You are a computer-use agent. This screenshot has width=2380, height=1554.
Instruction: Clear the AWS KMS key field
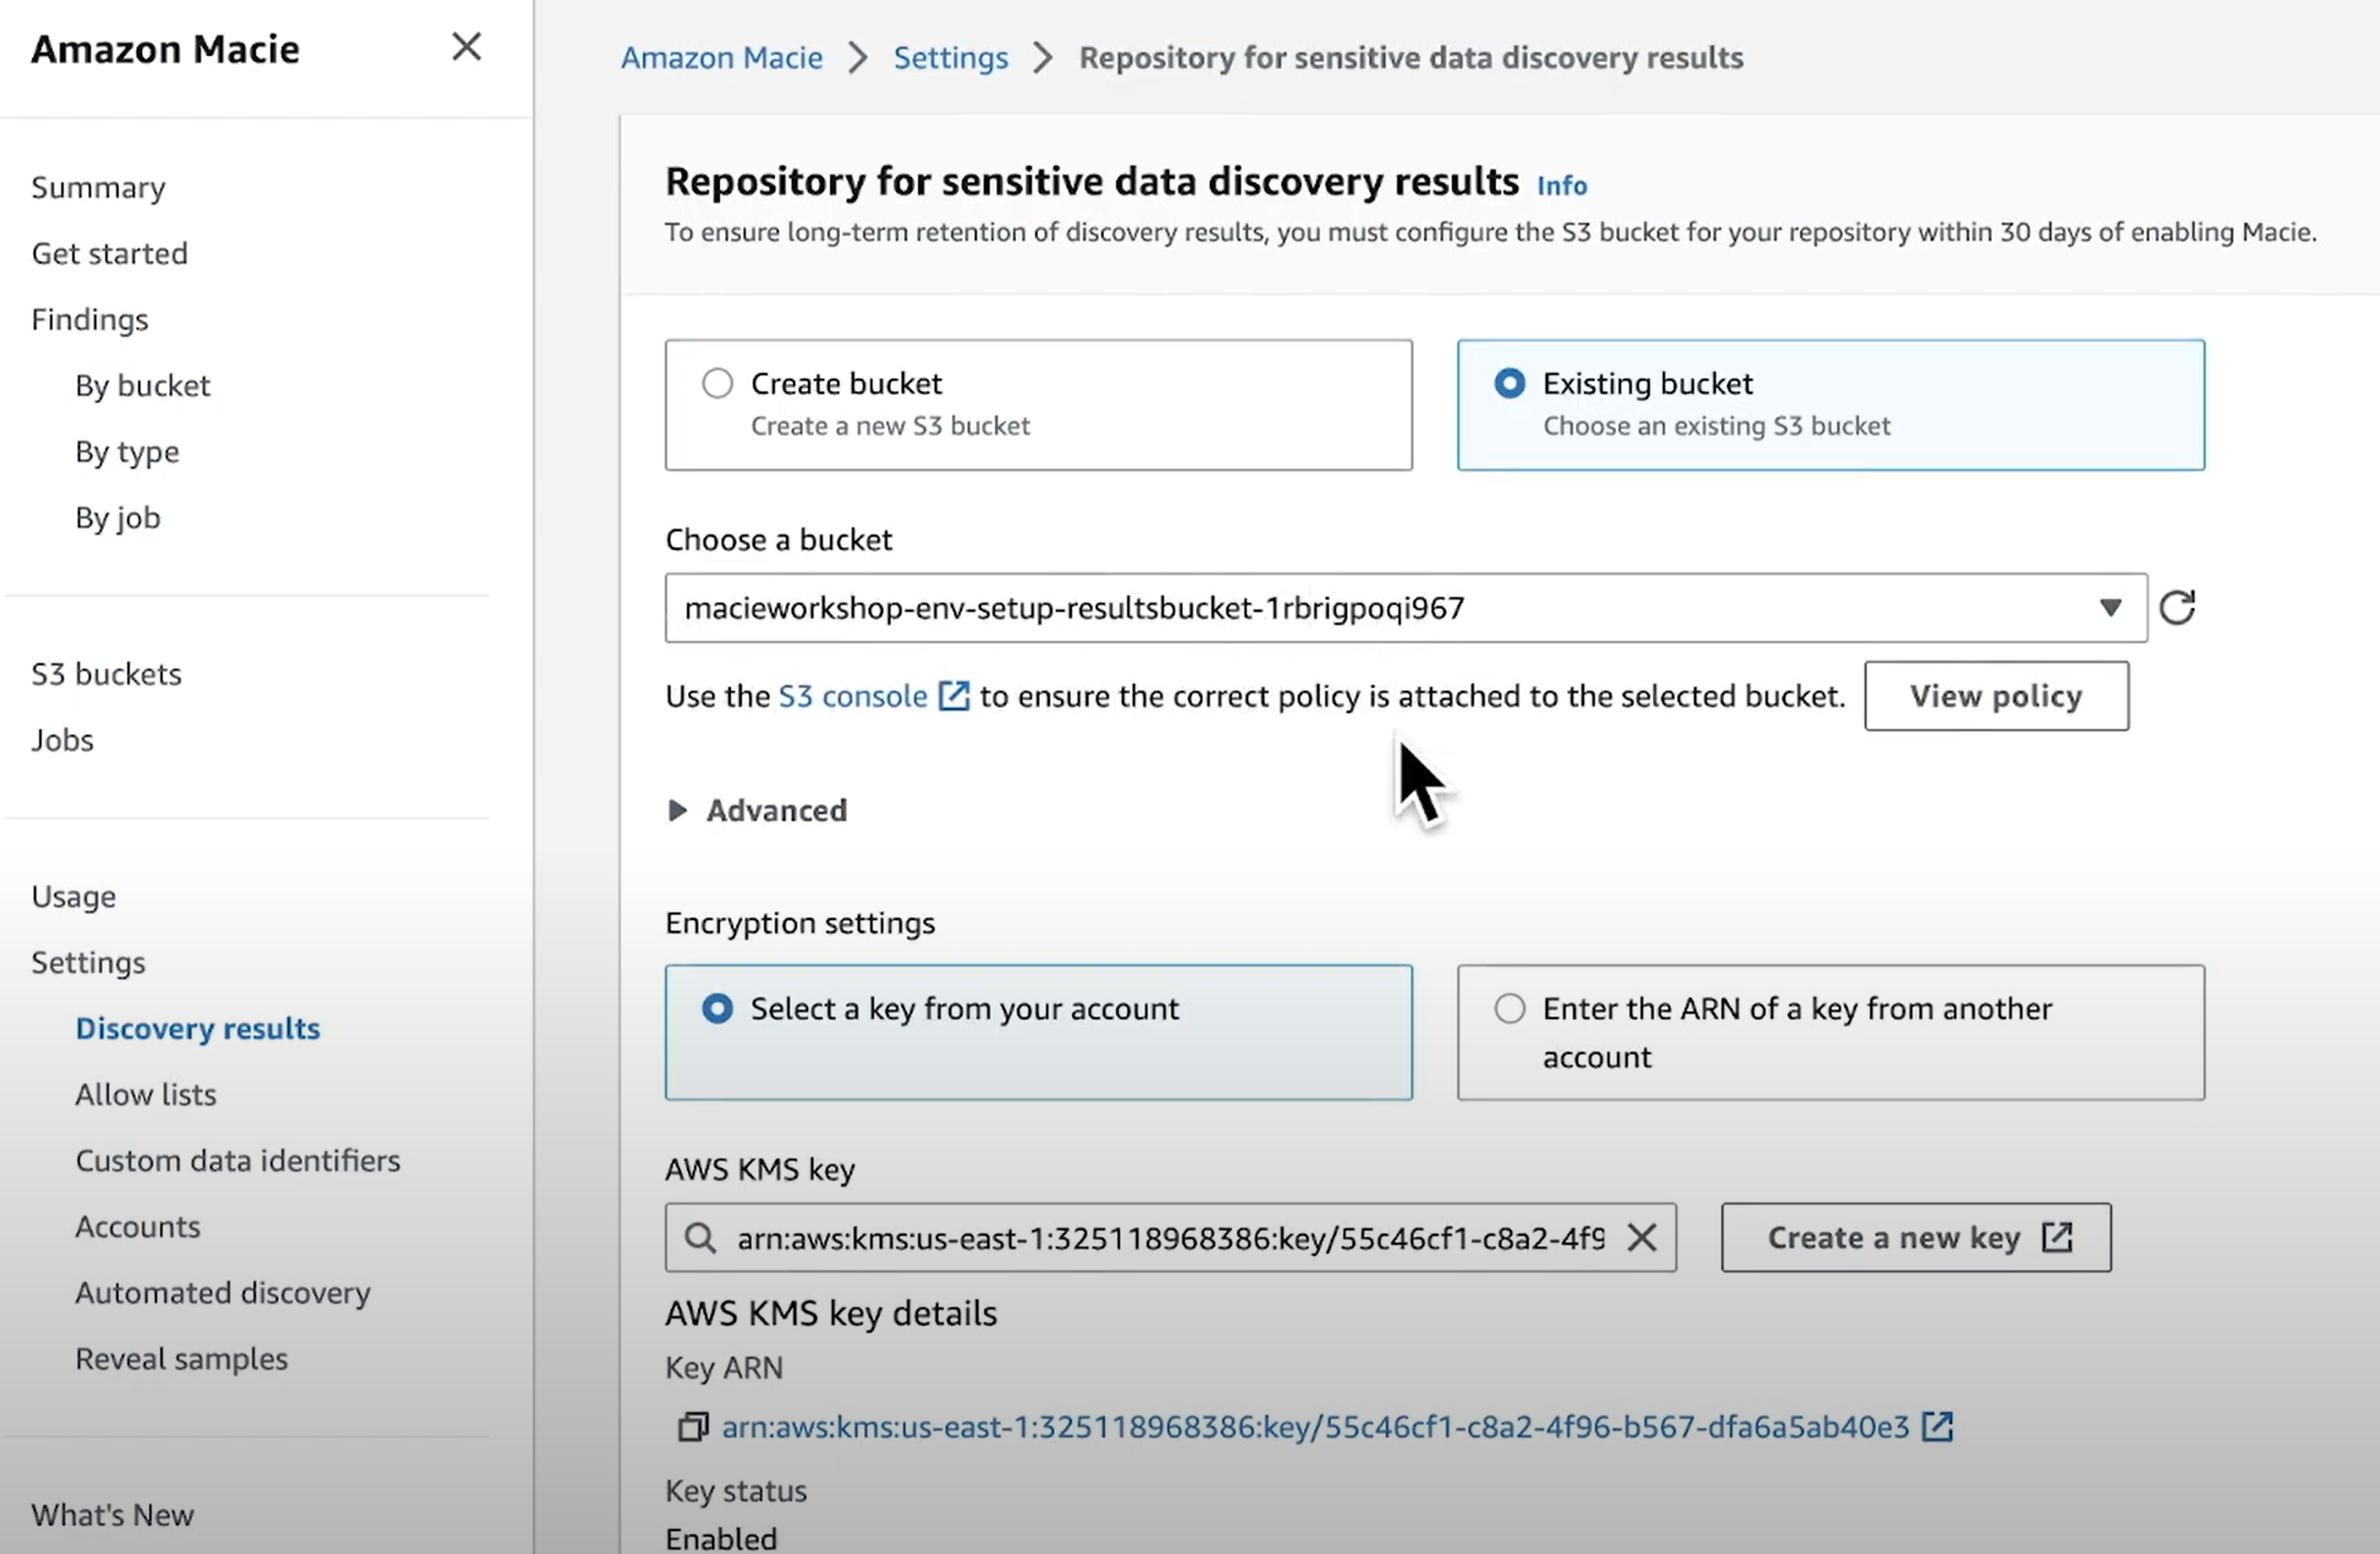pyautogui.click(x=1641, y=1238)
